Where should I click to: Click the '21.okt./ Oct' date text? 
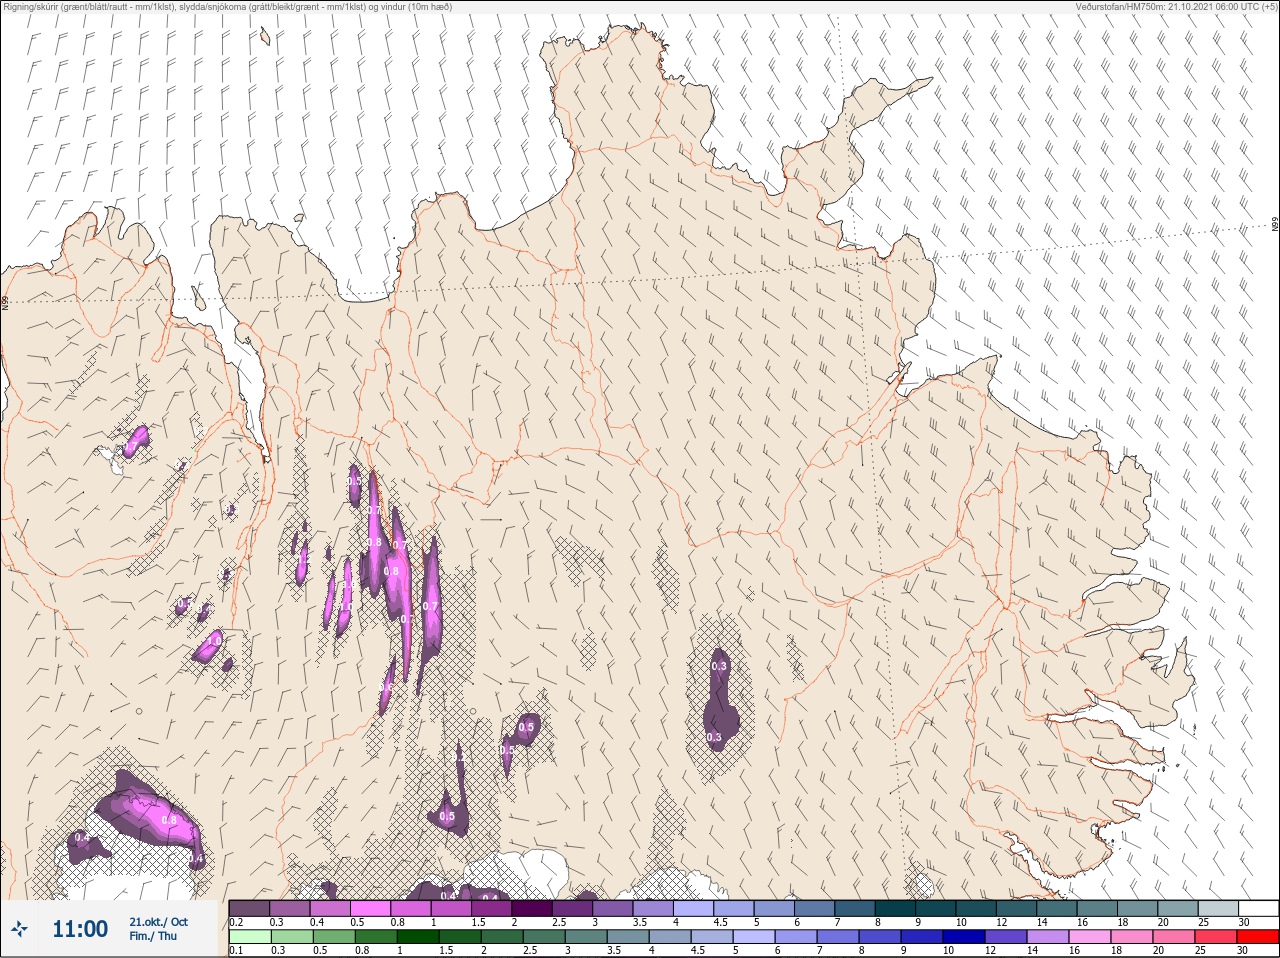coord(158,922)
